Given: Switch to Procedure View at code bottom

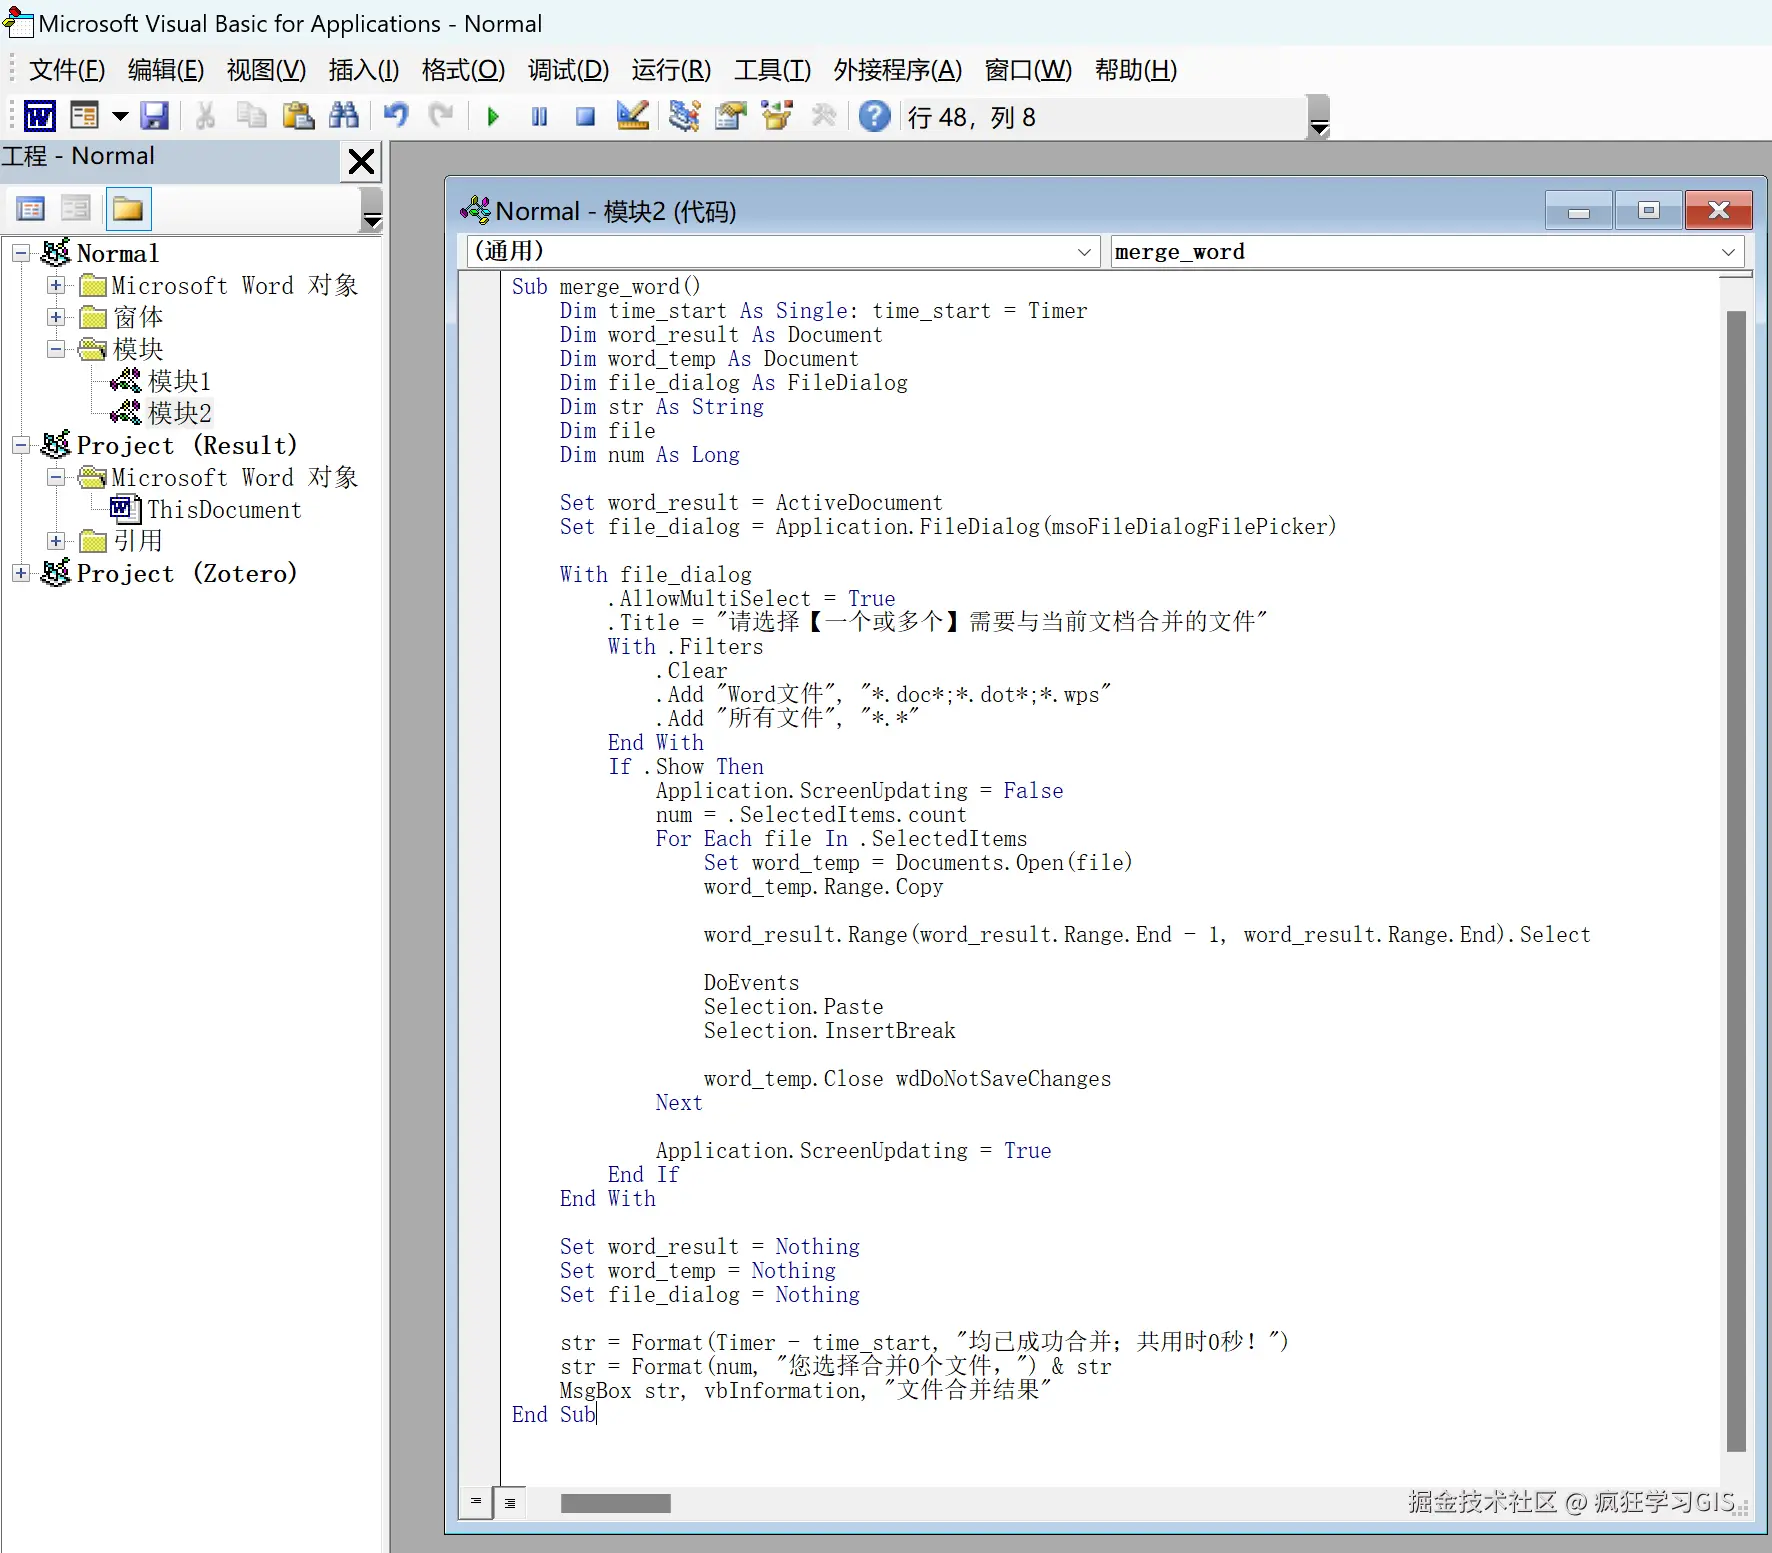Looking at the screenshot, I should (476, 1502).
